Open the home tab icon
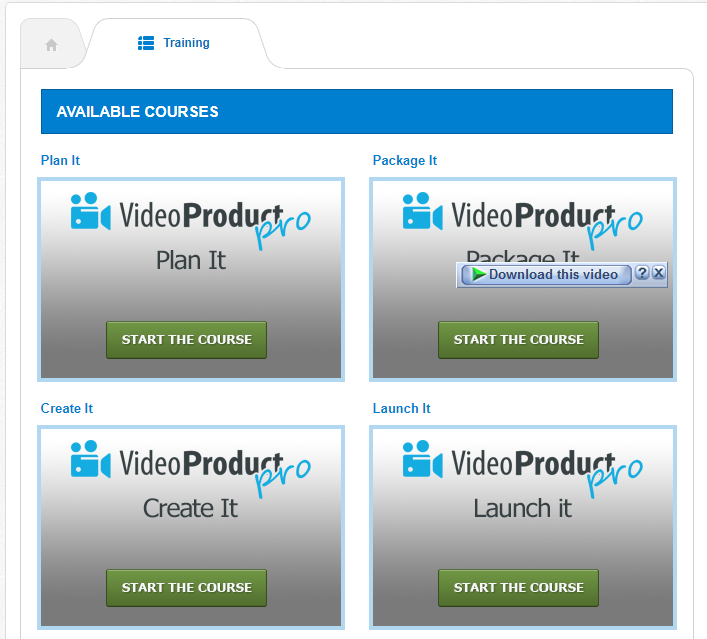 (x=51, y=45)
